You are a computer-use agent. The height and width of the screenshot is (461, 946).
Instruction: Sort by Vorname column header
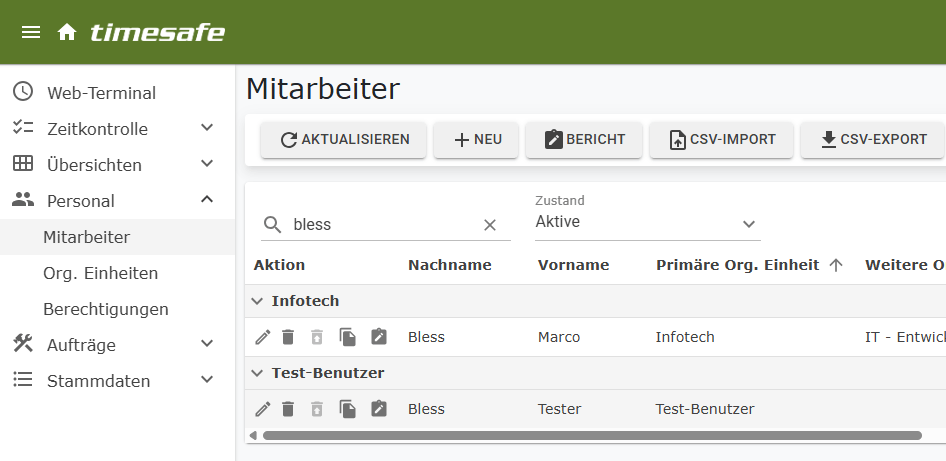tap(573, 265)
